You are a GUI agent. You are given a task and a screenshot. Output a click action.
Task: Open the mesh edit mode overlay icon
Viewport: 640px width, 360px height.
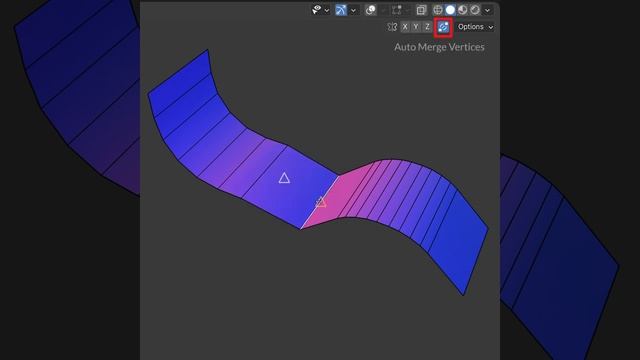[x=396, y=10]
